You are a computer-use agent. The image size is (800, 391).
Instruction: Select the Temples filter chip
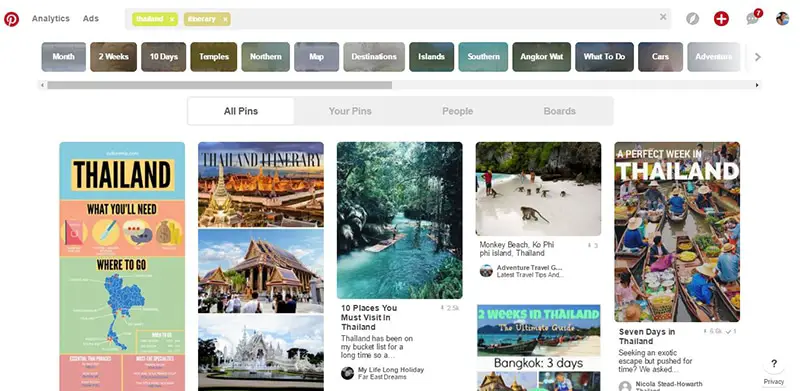point(214,57)
